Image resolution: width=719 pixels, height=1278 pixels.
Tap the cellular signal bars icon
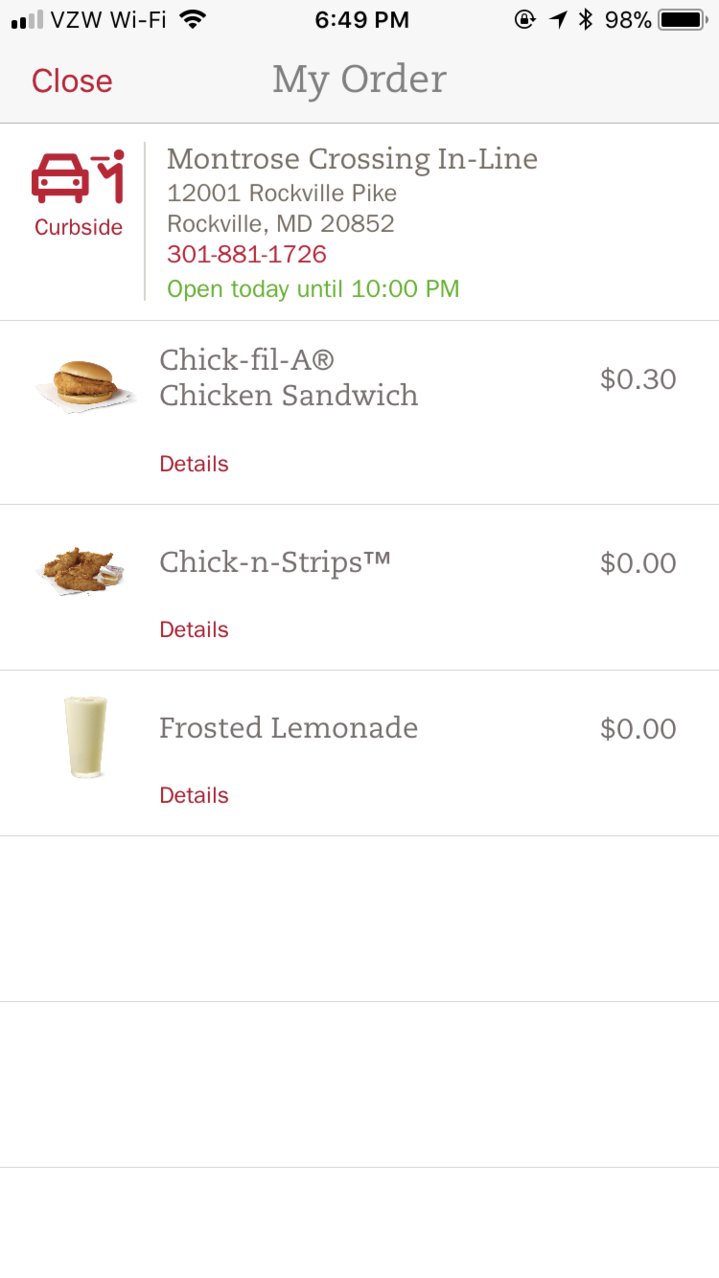click(x=27, y=20)
